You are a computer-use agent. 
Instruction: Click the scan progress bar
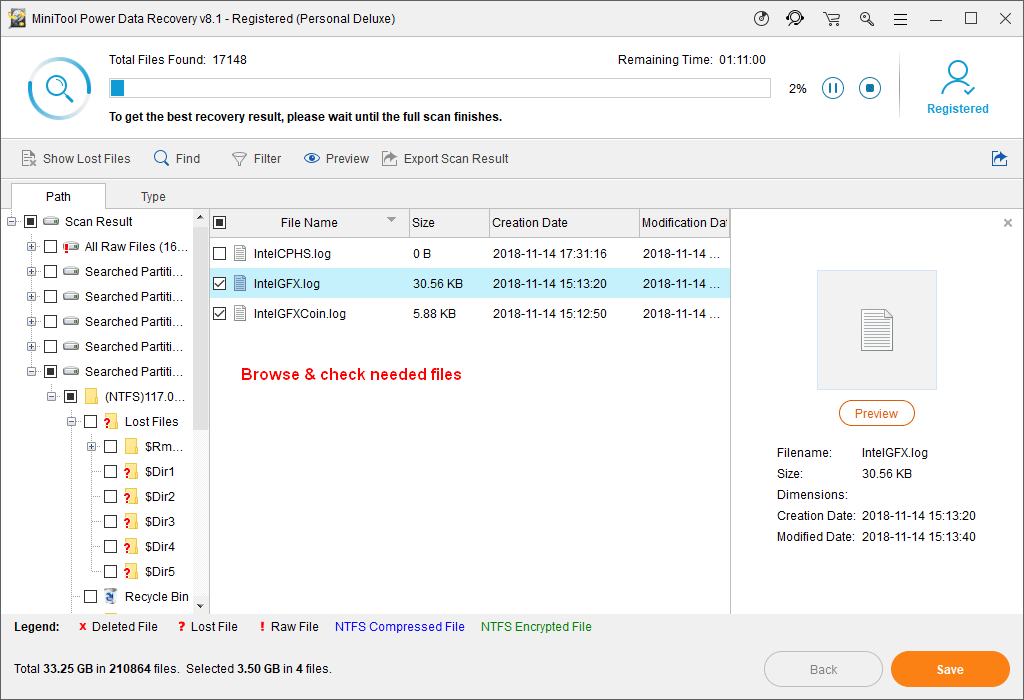pyautogui.click(x=440, y=88)
